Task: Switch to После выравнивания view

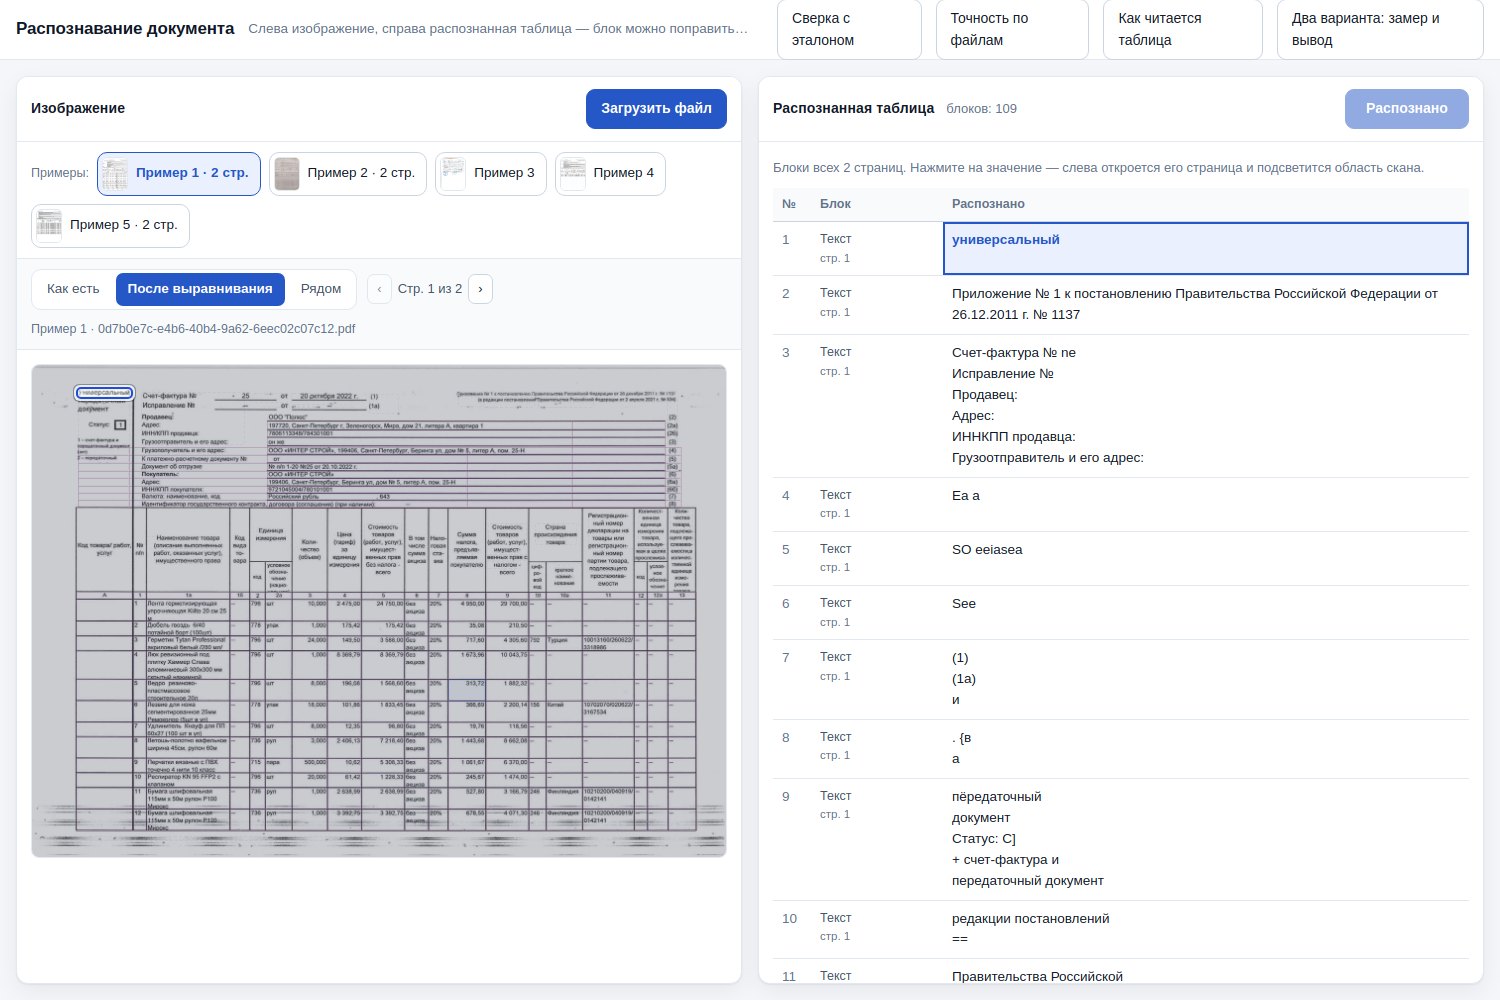Action: click(200, 289)
